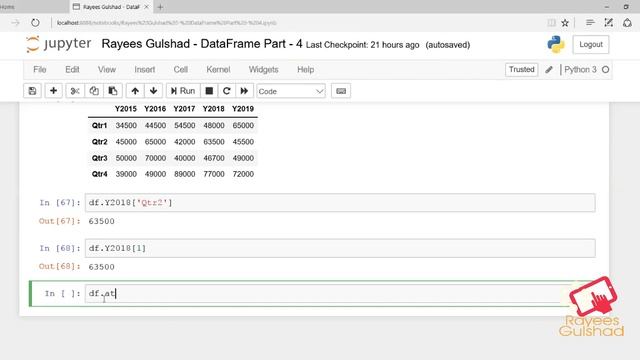
Task: Click the browser forward arrow
Action: point(15,23)
